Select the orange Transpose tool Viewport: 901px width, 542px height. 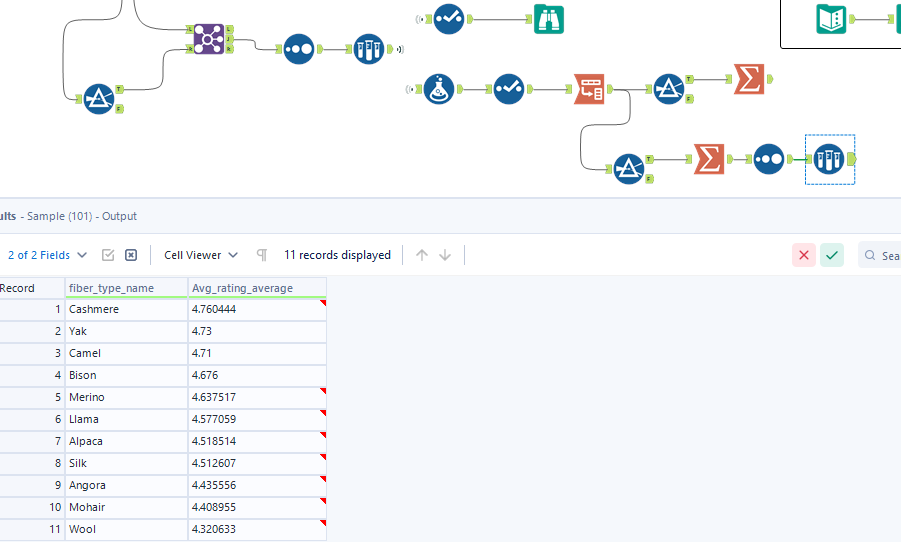(589, 89)
